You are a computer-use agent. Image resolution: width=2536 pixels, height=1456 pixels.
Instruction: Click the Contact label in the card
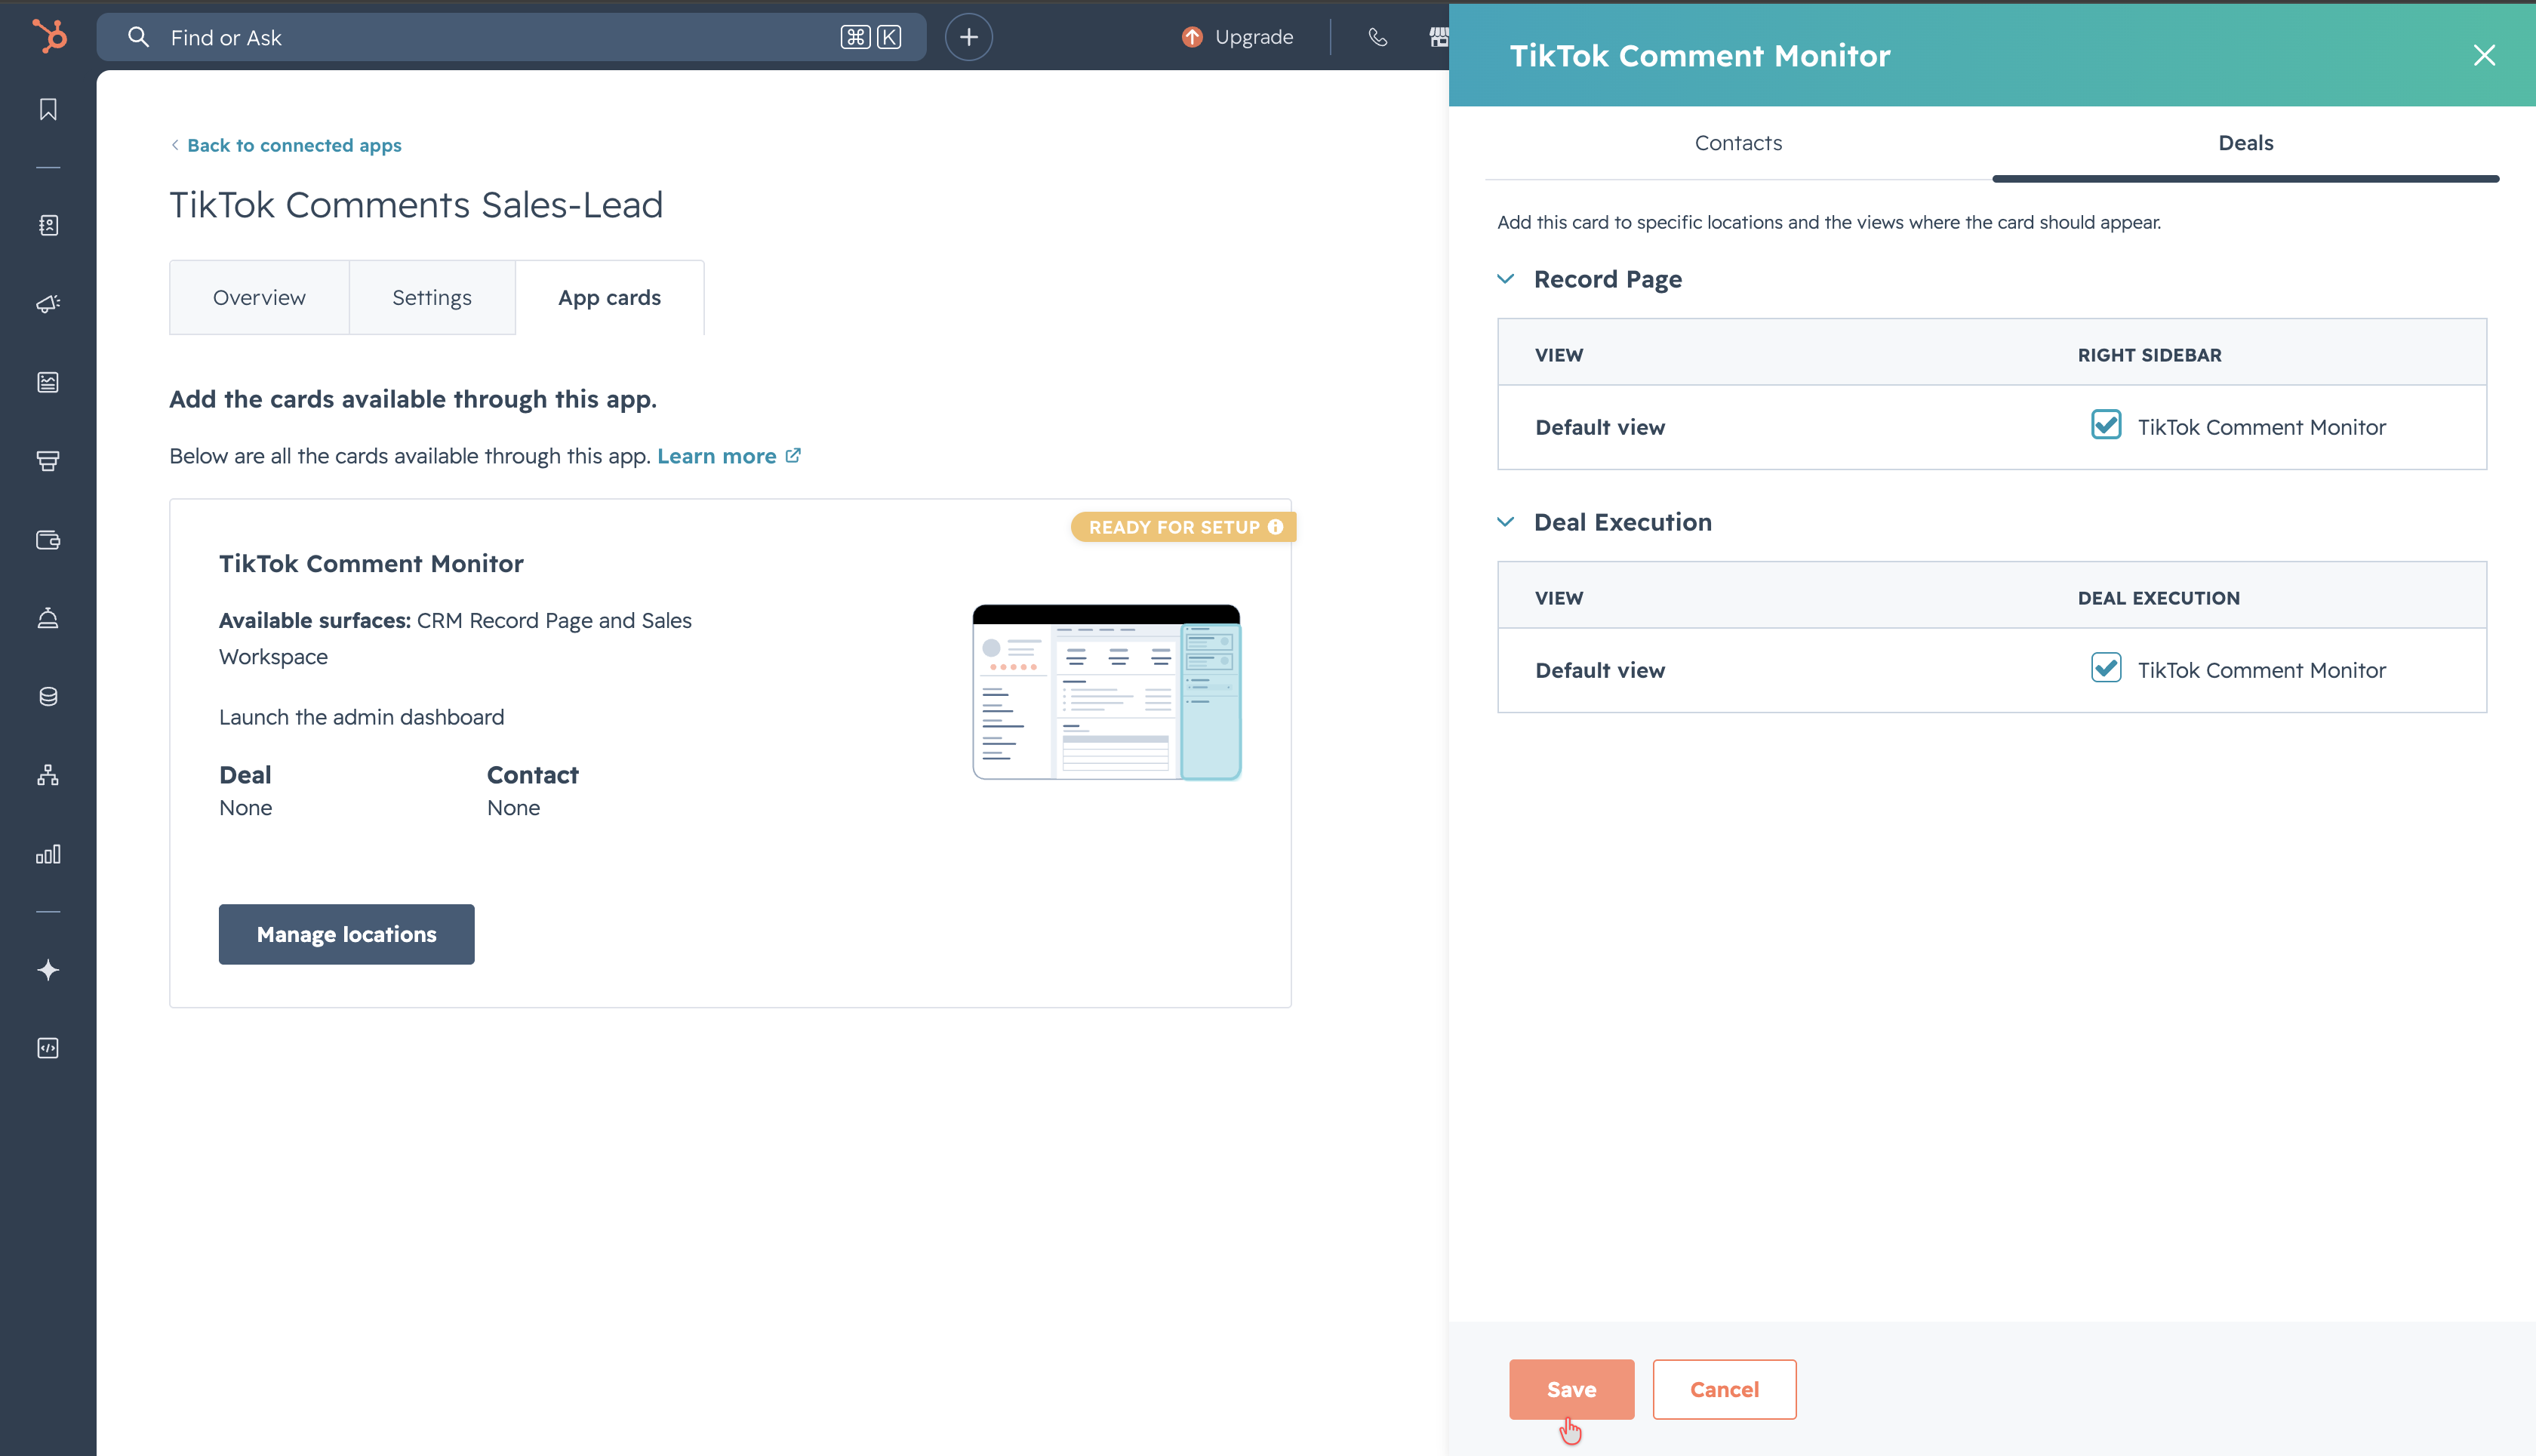(x=532, y=775)
